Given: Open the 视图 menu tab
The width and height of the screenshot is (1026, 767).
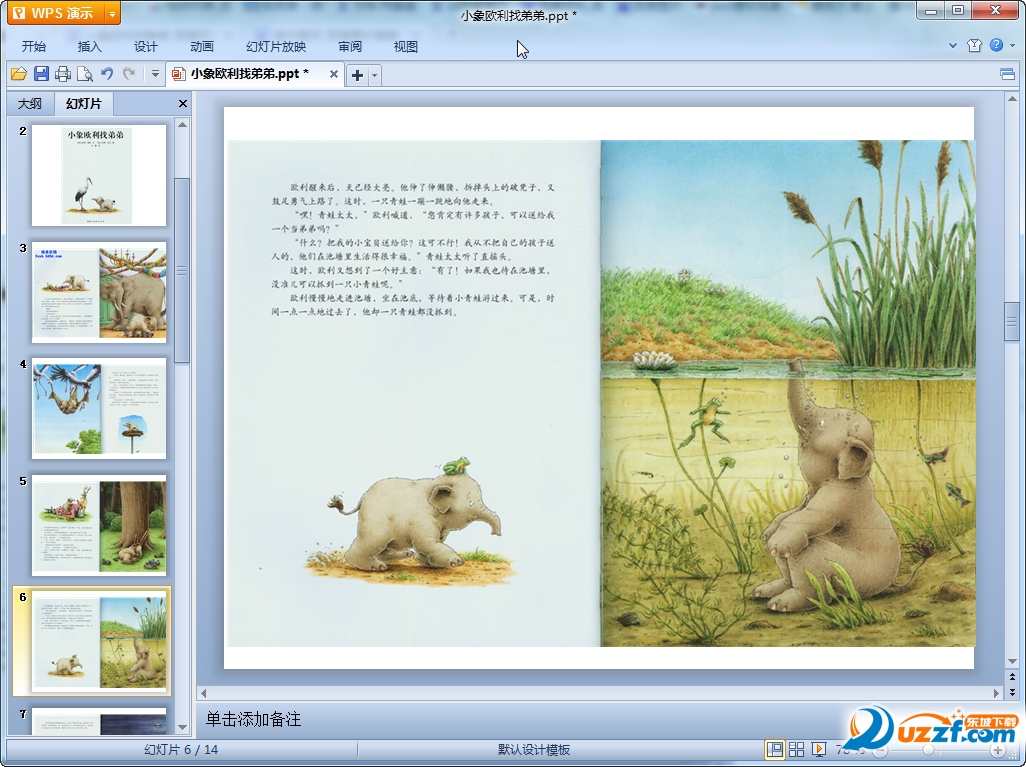Looking at the screenshot, I should coord(406,46).
